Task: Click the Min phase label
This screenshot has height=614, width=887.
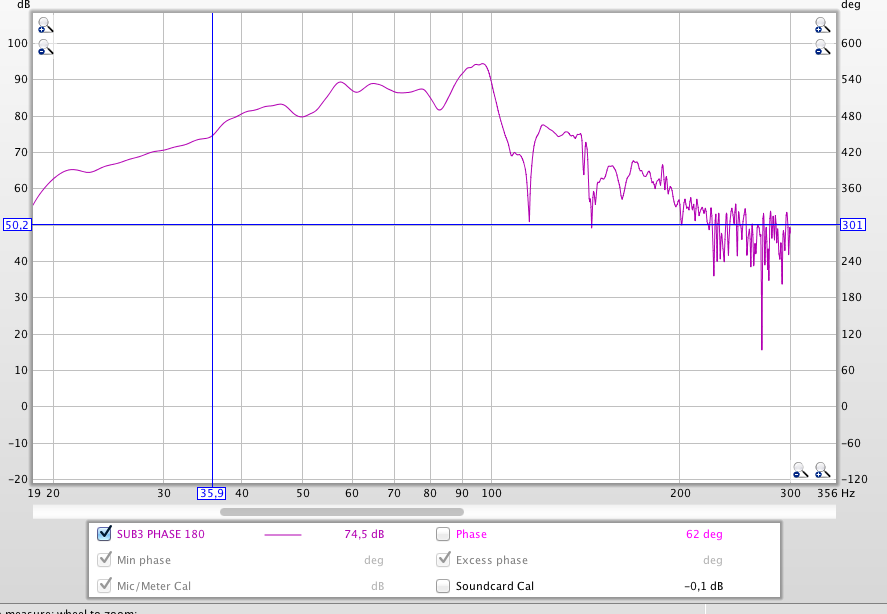Action: pyautogui.click(x=144, y=560)
